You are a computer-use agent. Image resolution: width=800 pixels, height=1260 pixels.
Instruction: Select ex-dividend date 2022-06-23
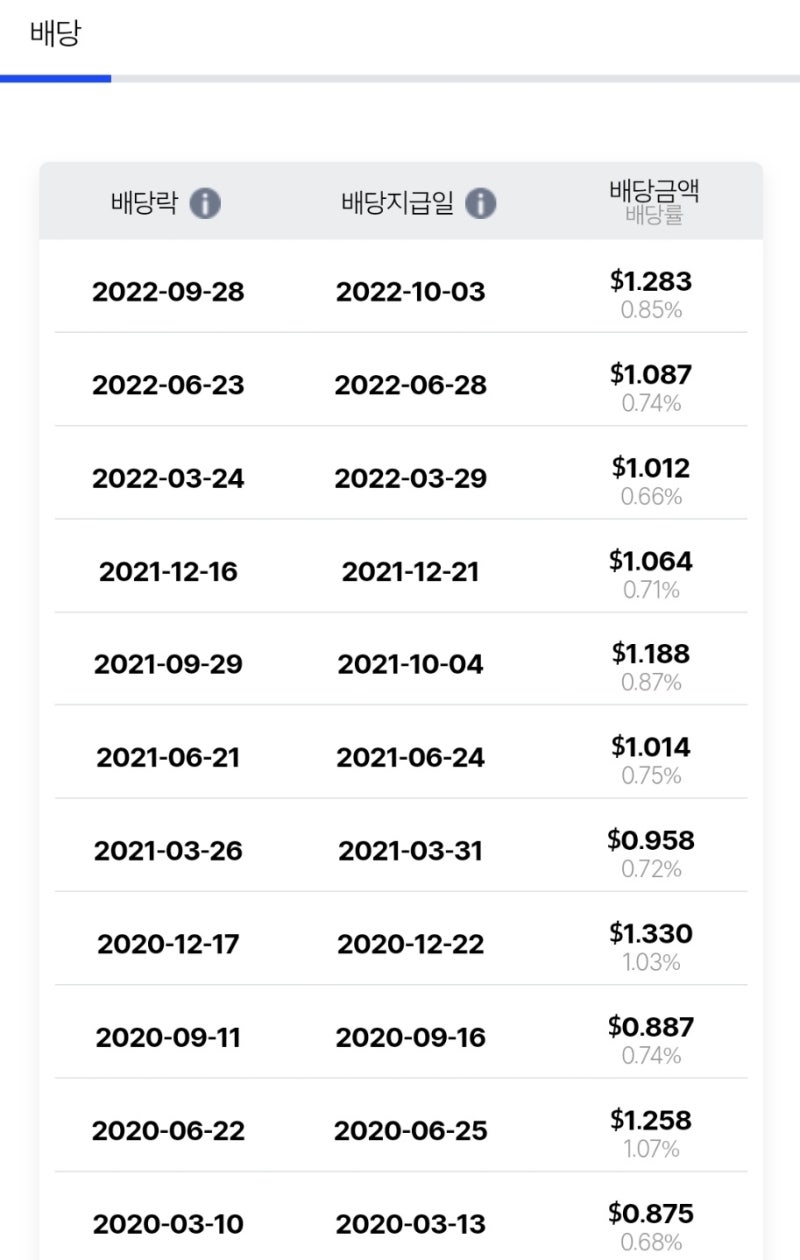(x=168, y=385)
